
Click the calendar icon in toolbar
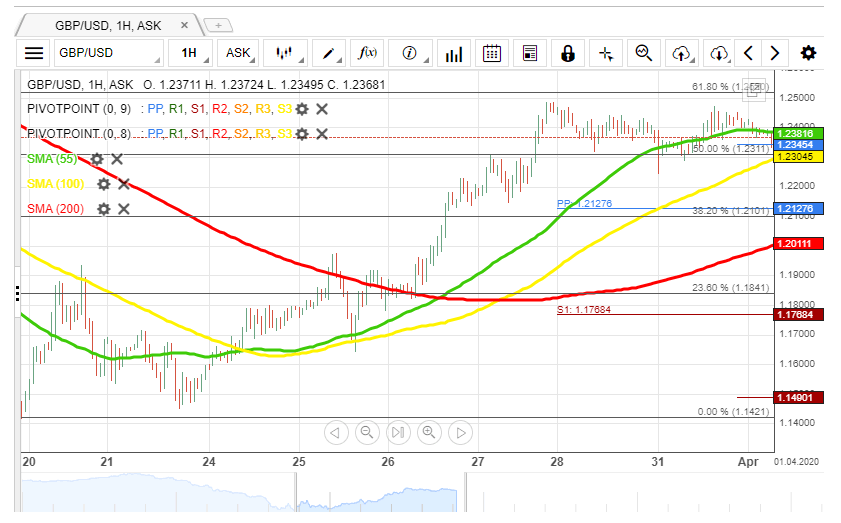coord(490,53)
